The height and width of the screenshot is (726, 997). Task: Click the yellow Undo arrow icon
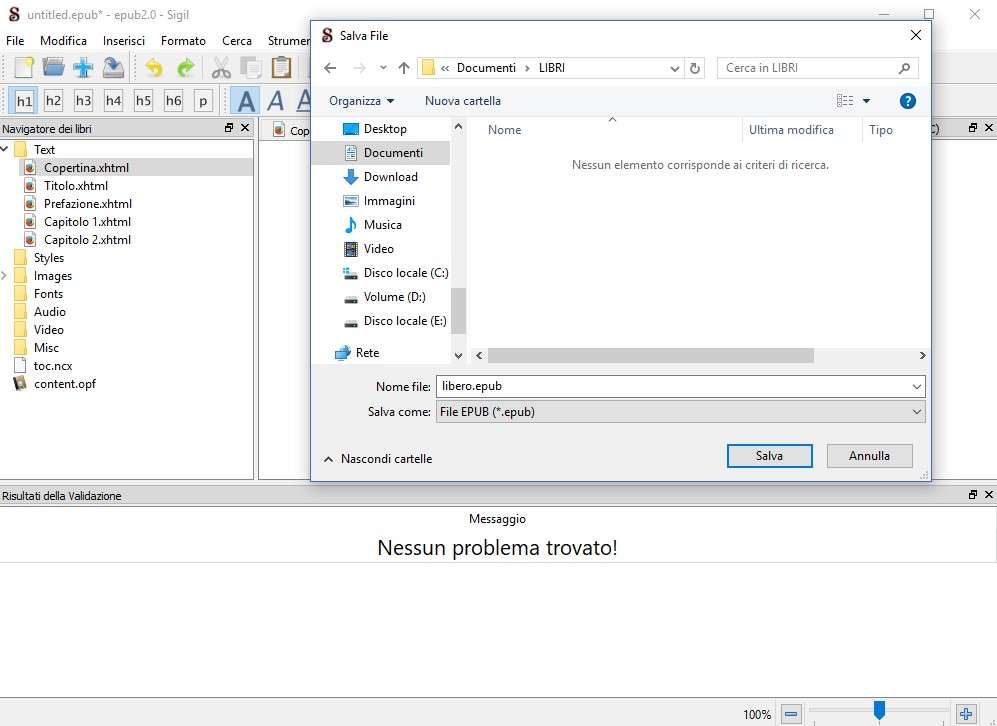(x=153, y=68)
